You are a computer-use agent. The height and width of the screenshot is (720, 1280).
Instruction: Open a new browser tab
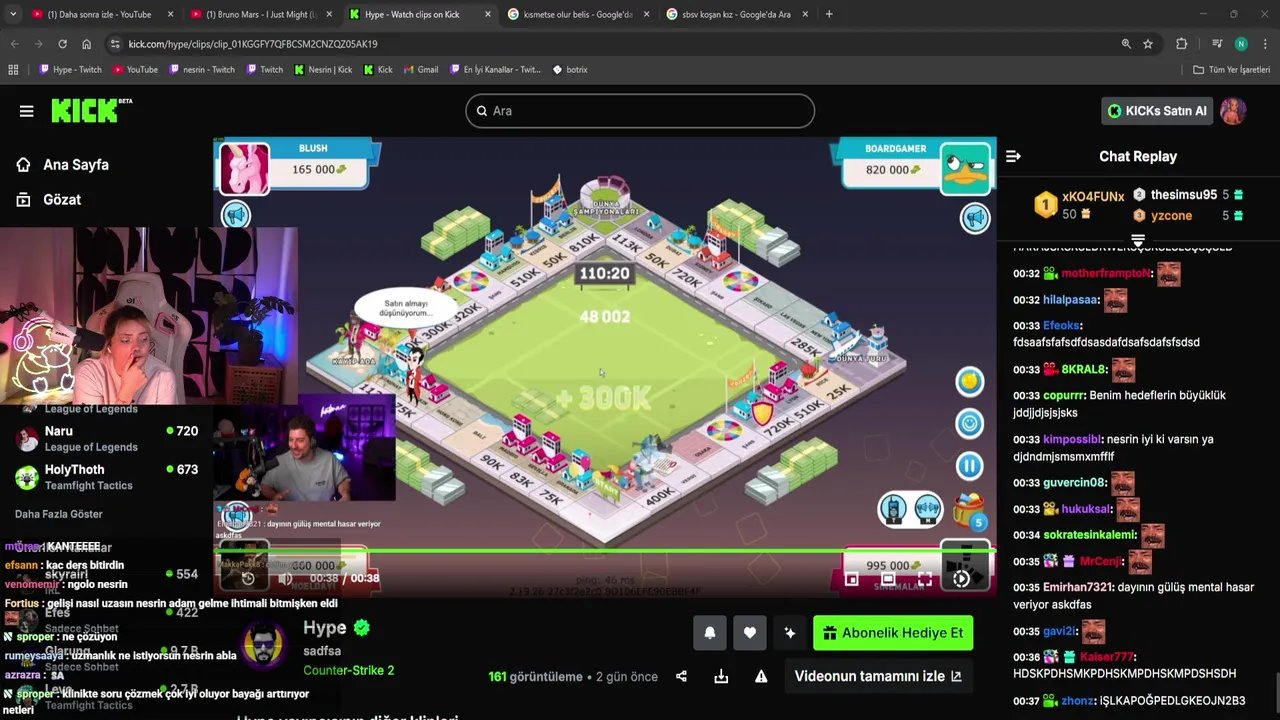point(829,14)
